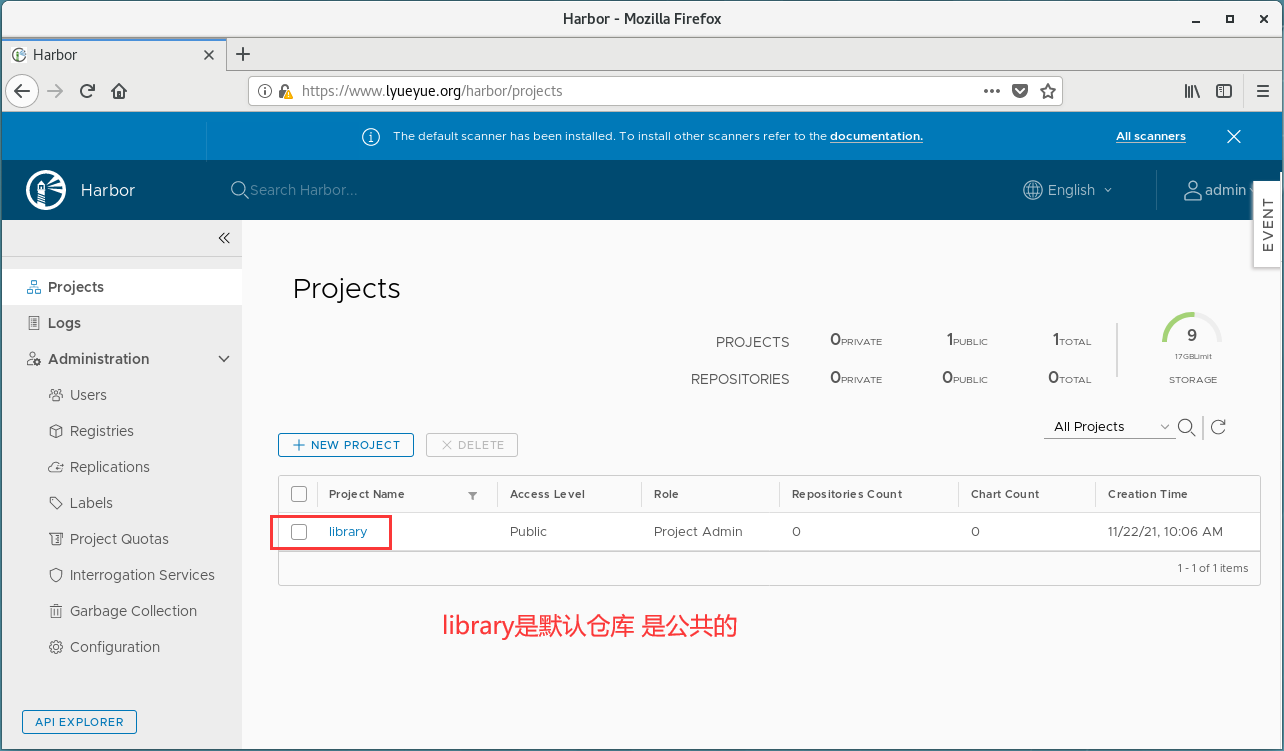
Task: Click the All scanners link
Action: 1151,136
